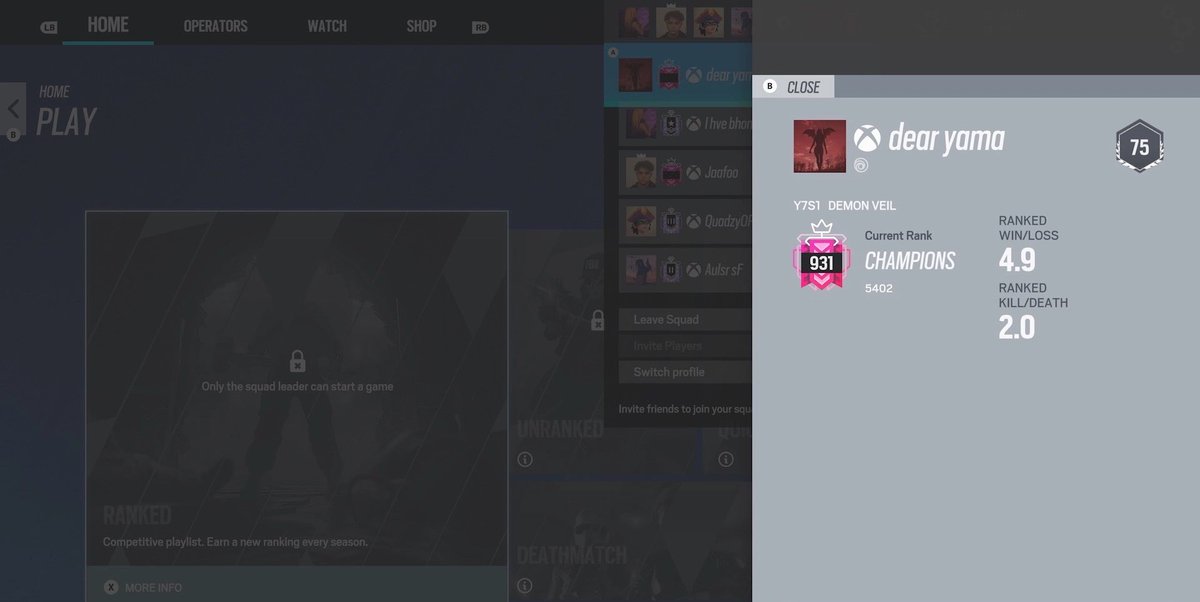Click the B button icon beside CLOSE
1200x602 pixels.
pos(770,87)
